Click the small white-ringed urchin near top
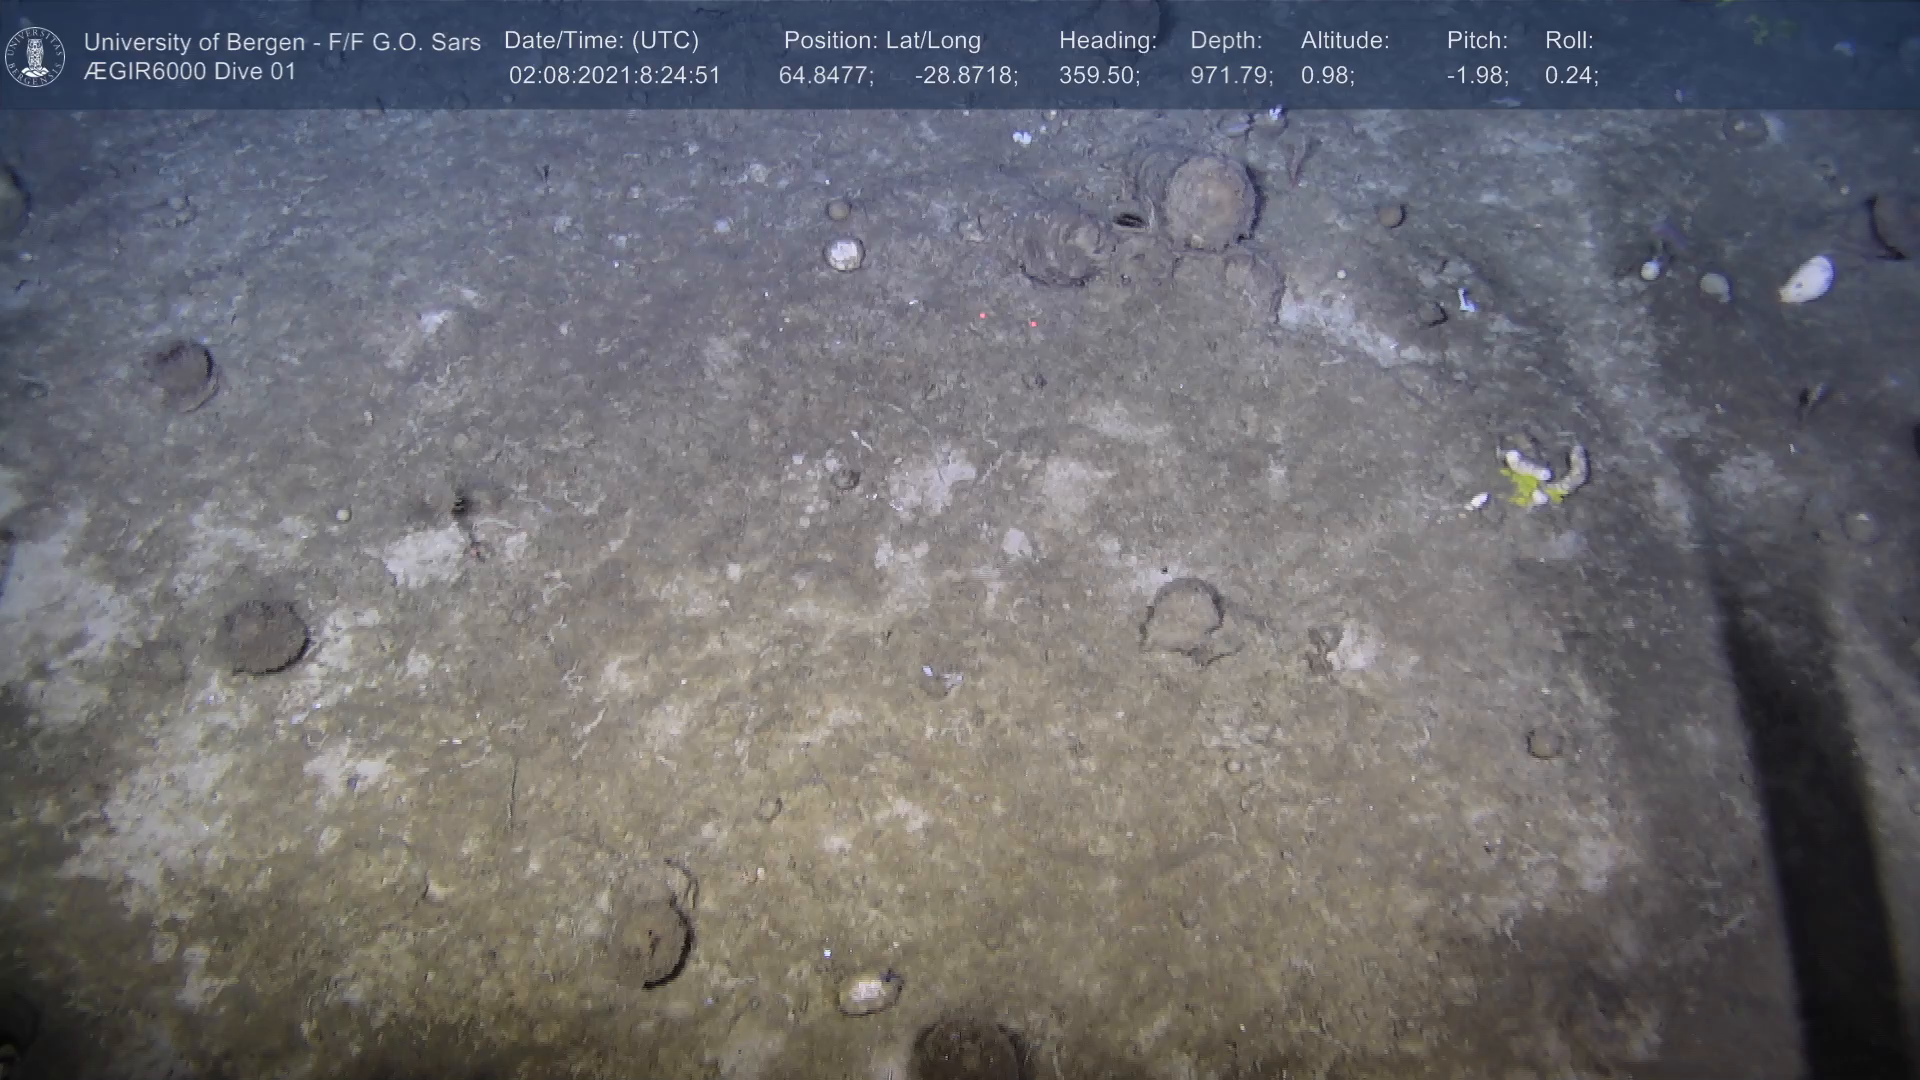Screen dimensions: 1920x1080 [x=844, y=253]
